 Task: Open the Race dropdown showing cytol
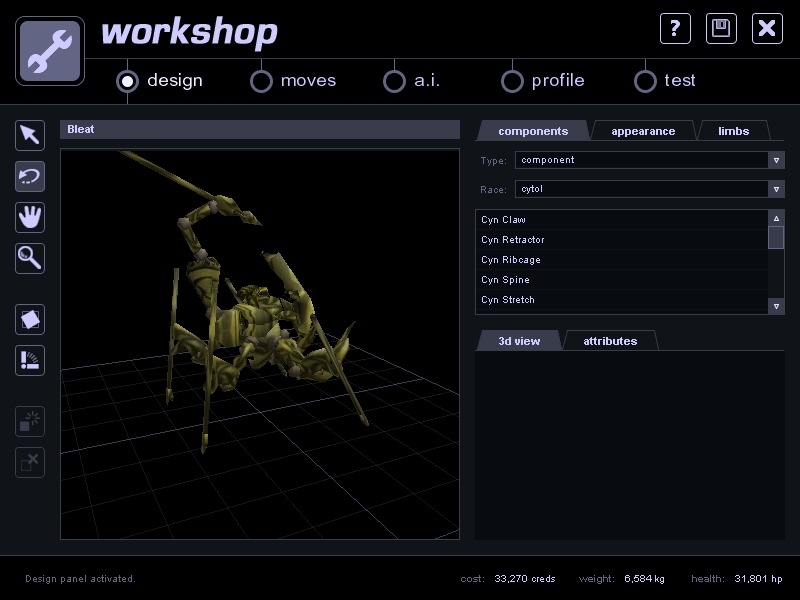click(776, 189)
